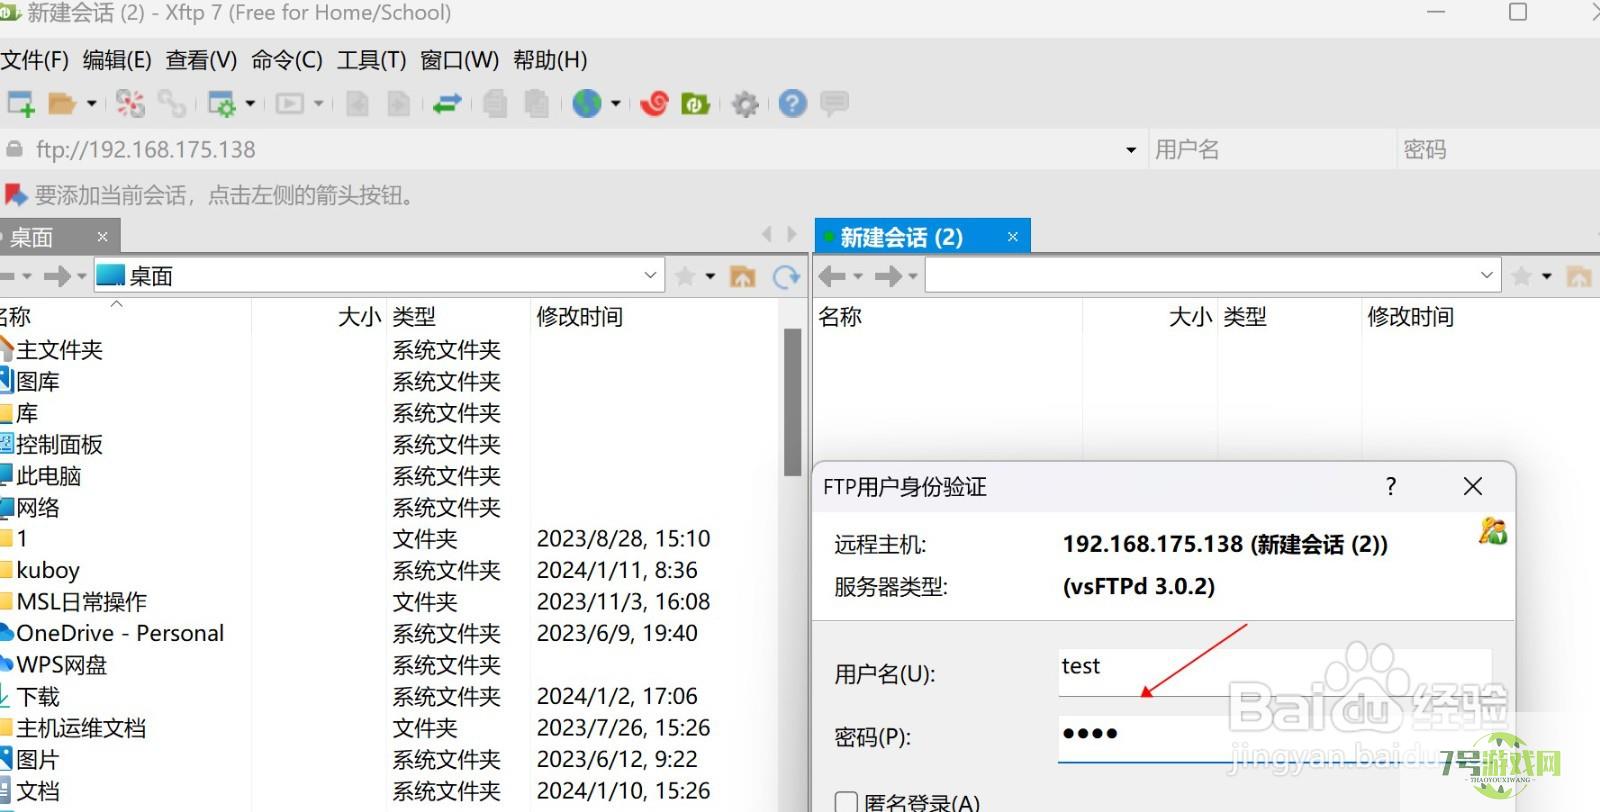
Task: Click the local pane favorites star icon
Action: click(685, 276)
